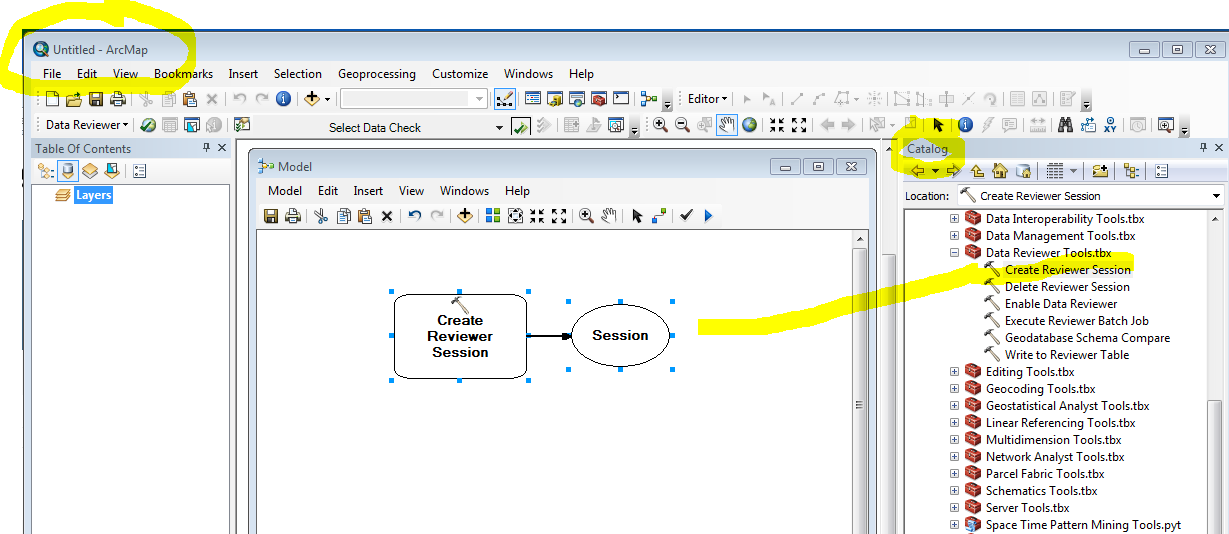Select the Layers data frame in Table Of Contents
Screen dimensions: 1229x534
94,195
